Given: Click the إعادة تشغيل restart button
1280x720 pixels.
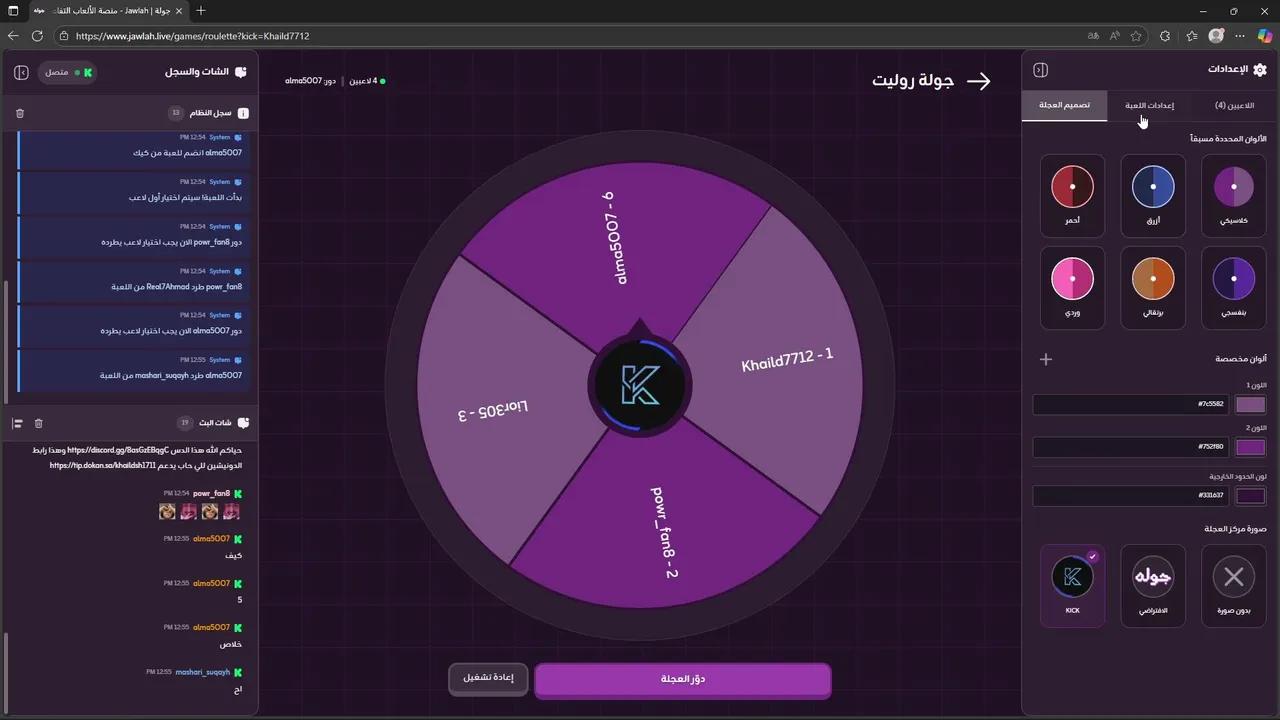Looking at the screenshot, I should [x=488, y=679].
